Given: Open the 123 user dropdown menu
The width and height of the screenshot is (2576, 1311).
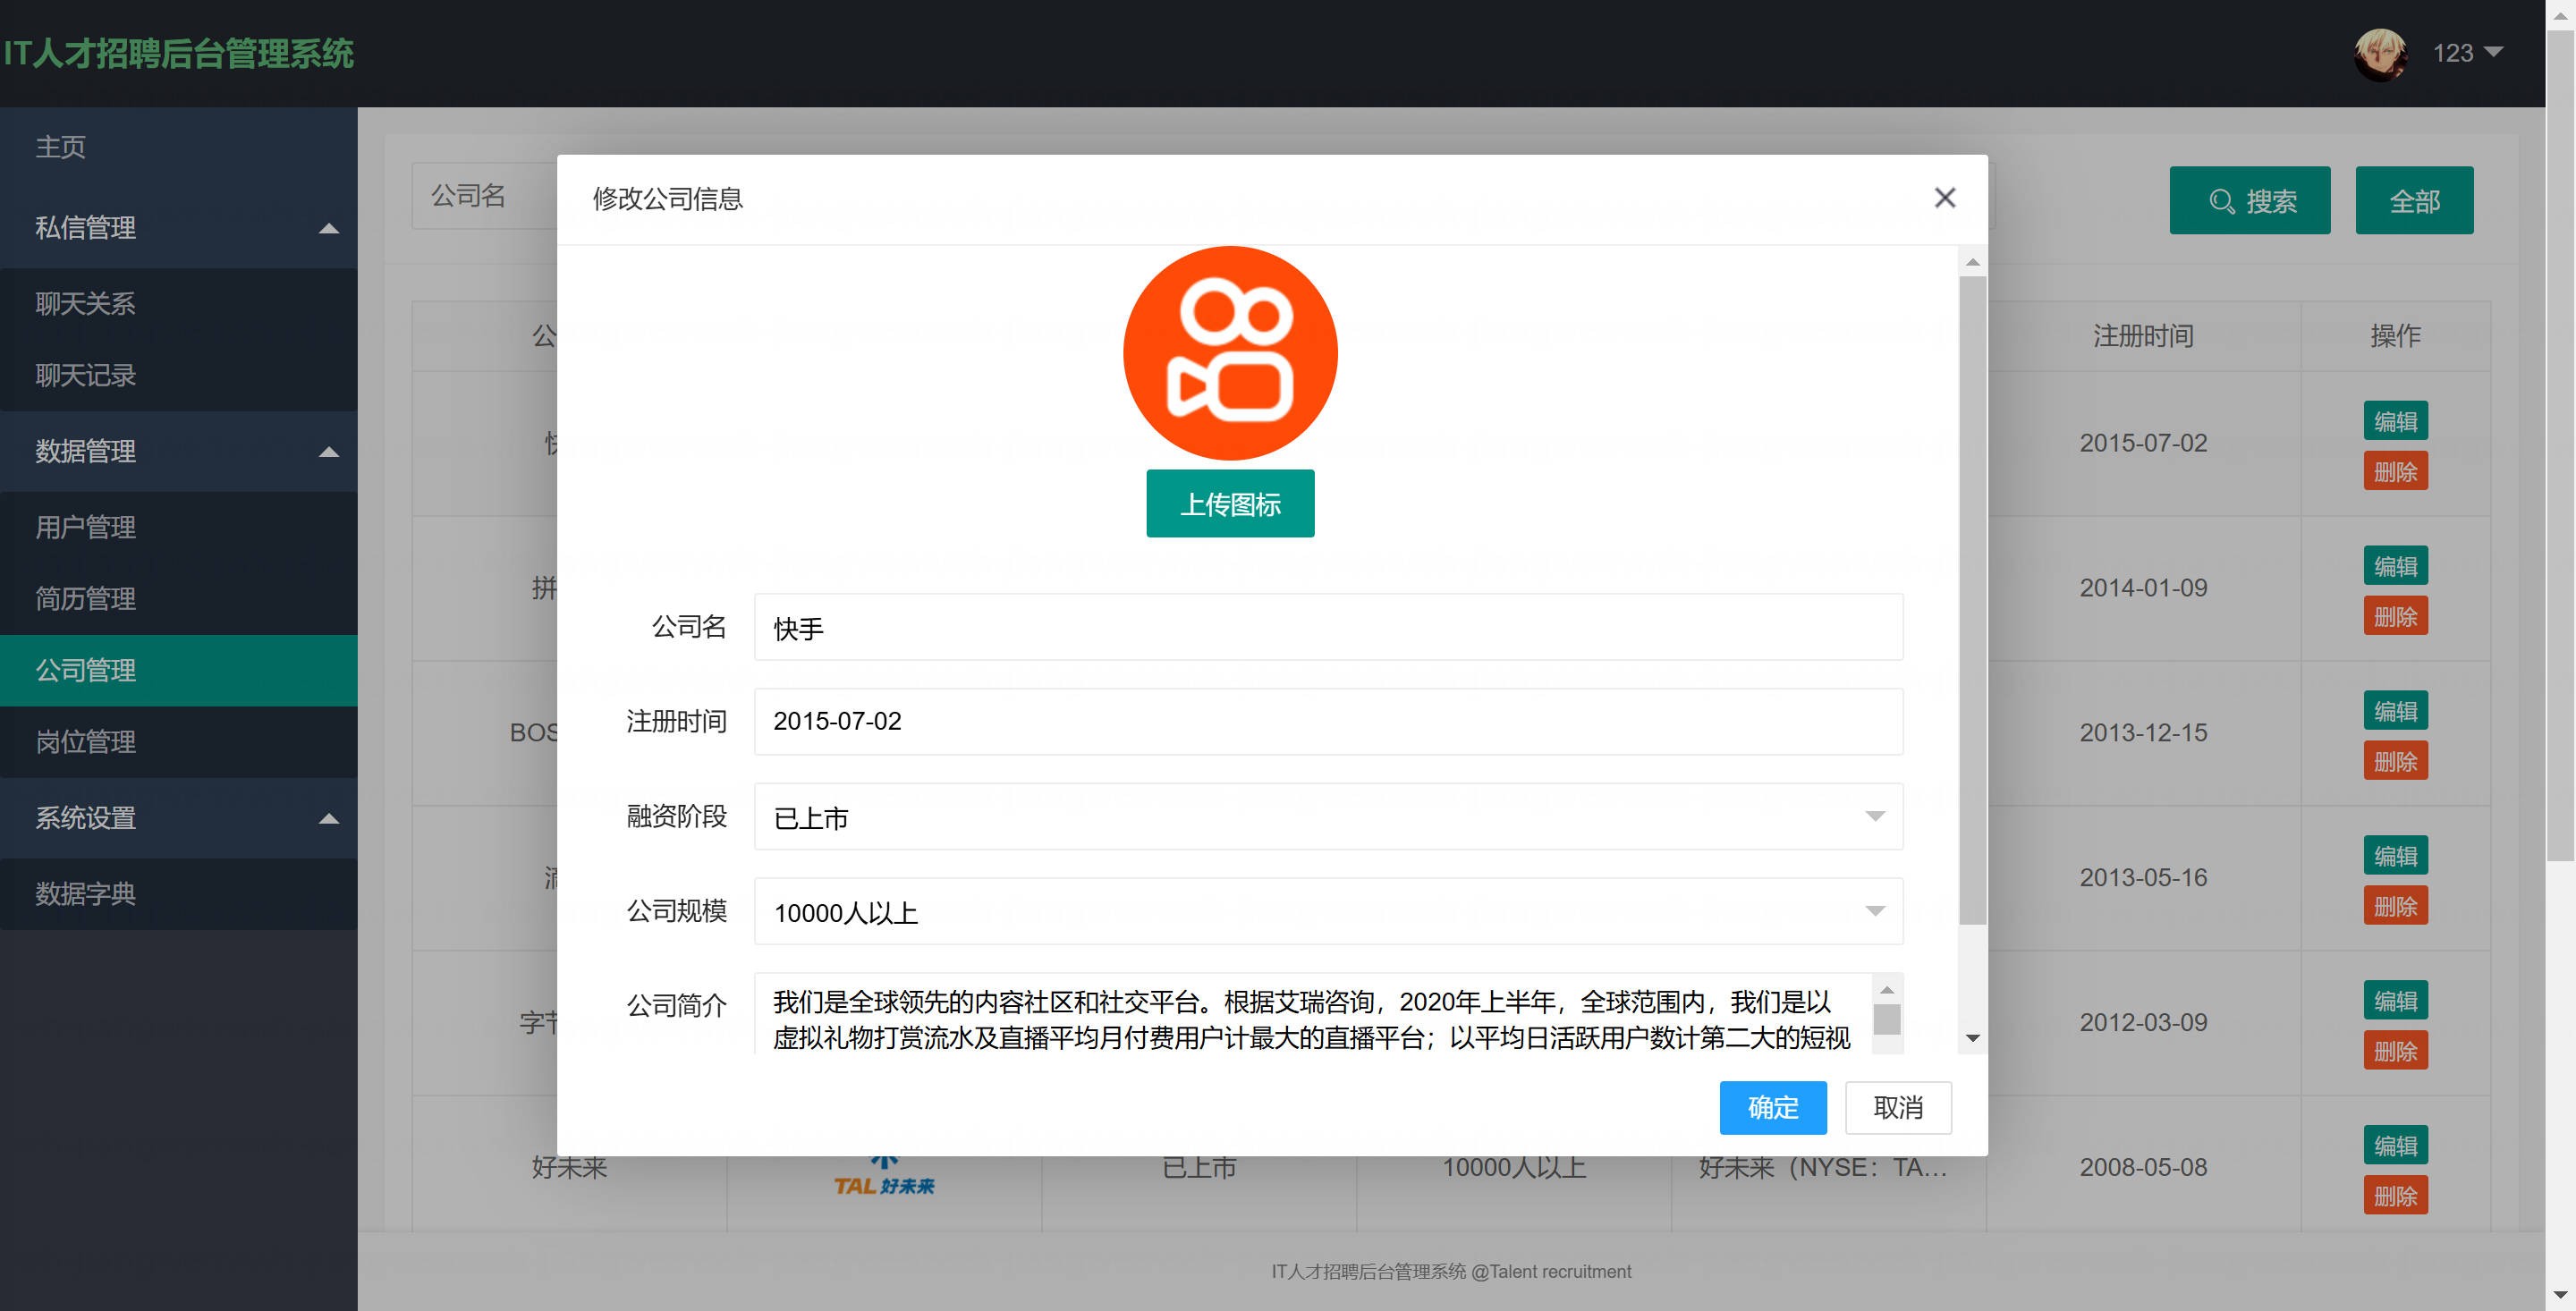Looking at the screenshot, I should pyautogui.click(x=2467, y=53).
